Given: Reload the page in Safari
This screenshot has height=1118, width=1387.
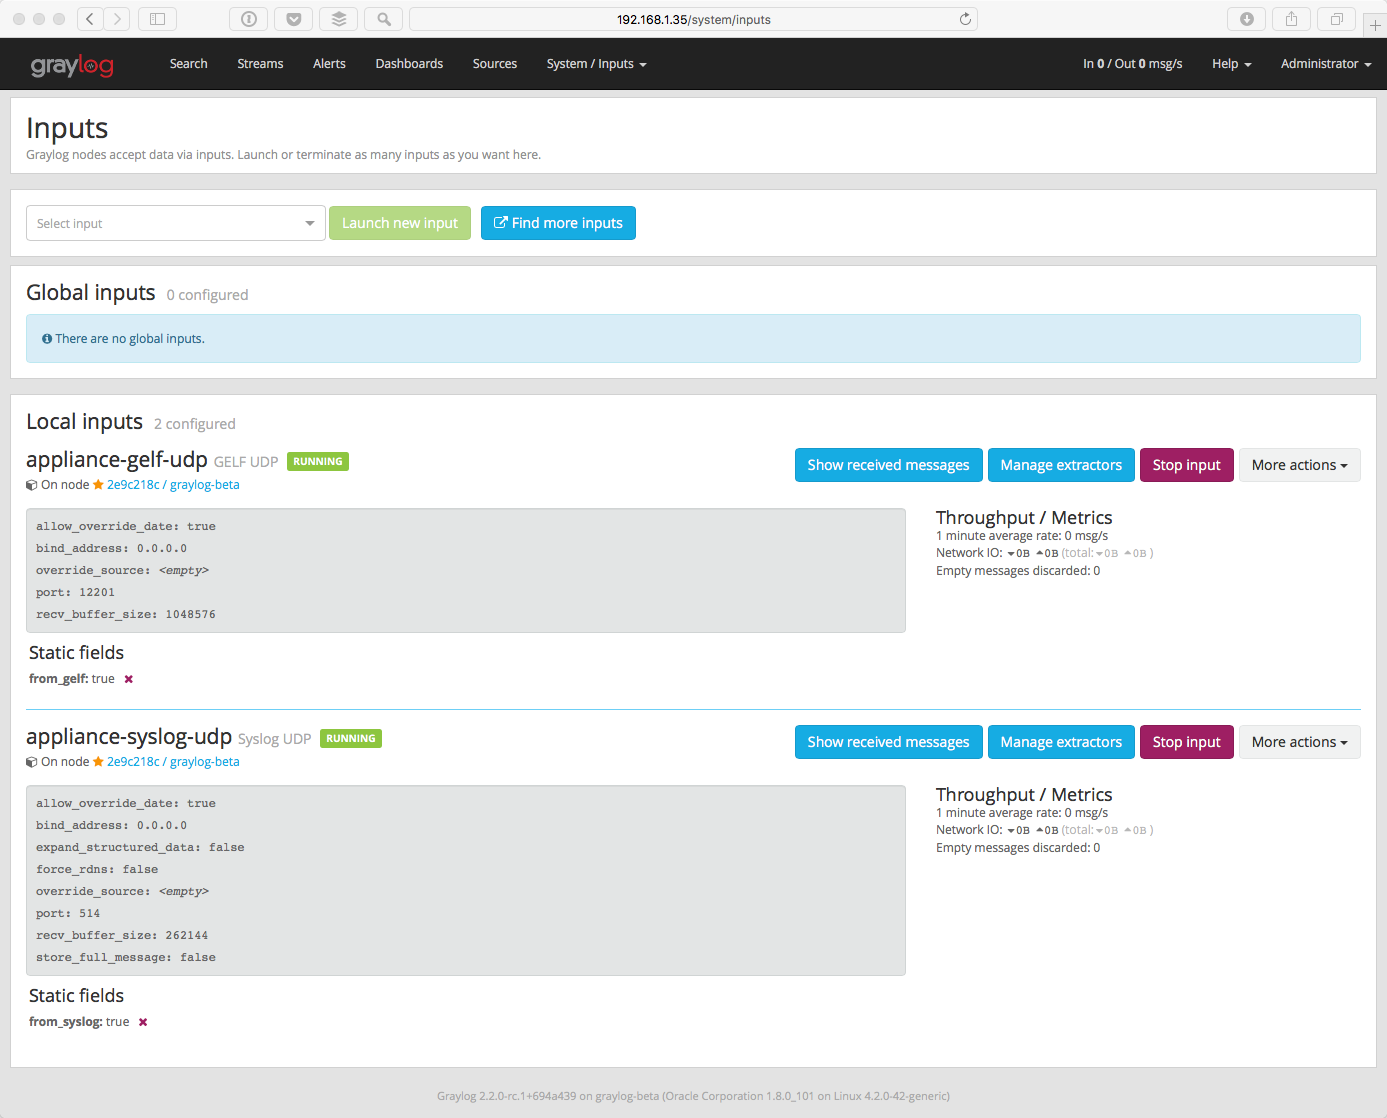Looking at the screenshot, I should tap(965, 19).
